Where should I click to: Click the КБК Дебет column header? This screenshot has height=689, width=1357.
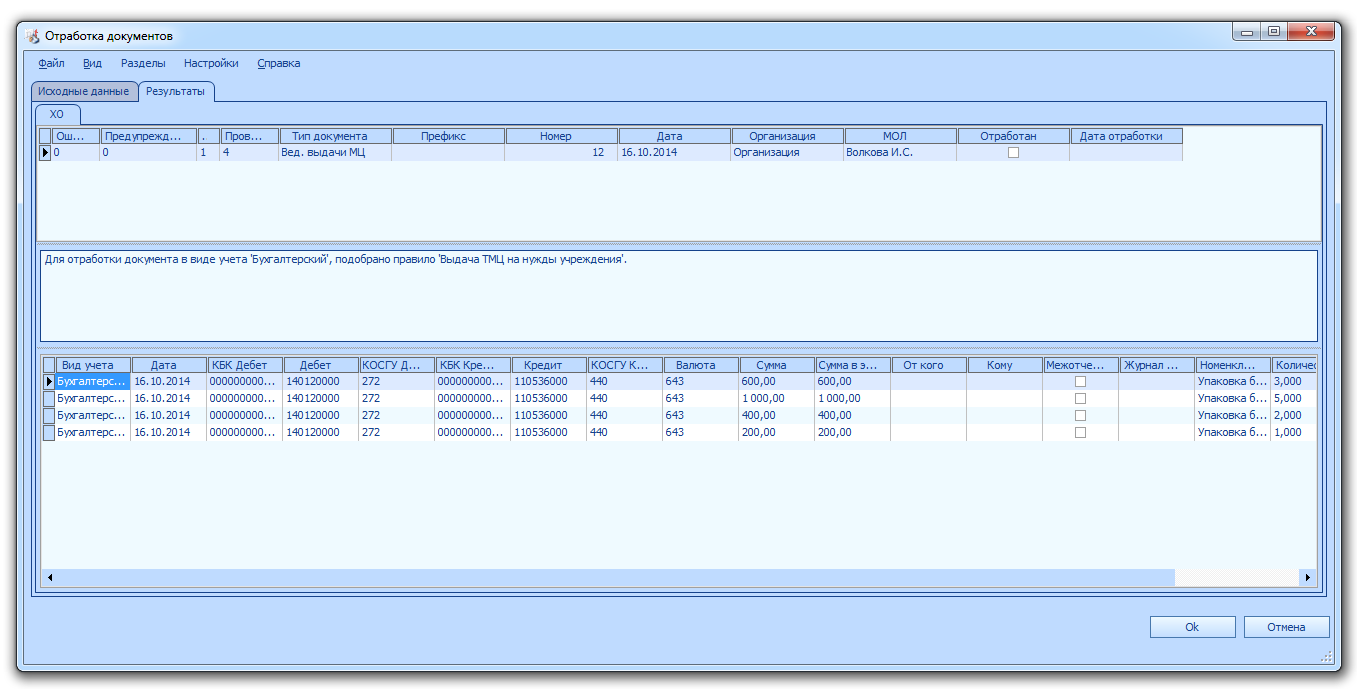point(245,365)
